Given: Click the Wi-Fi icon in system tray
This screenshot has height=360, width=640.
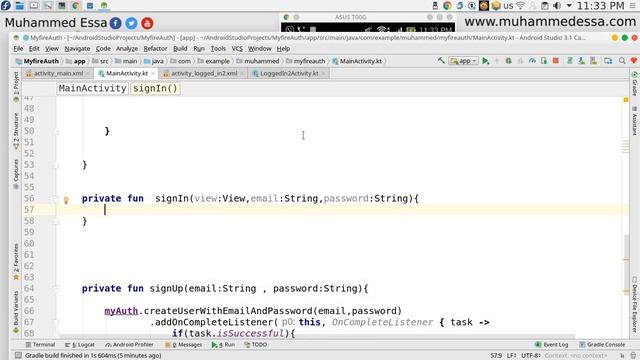Looking at the screenshot, I should tap(520, 6).
